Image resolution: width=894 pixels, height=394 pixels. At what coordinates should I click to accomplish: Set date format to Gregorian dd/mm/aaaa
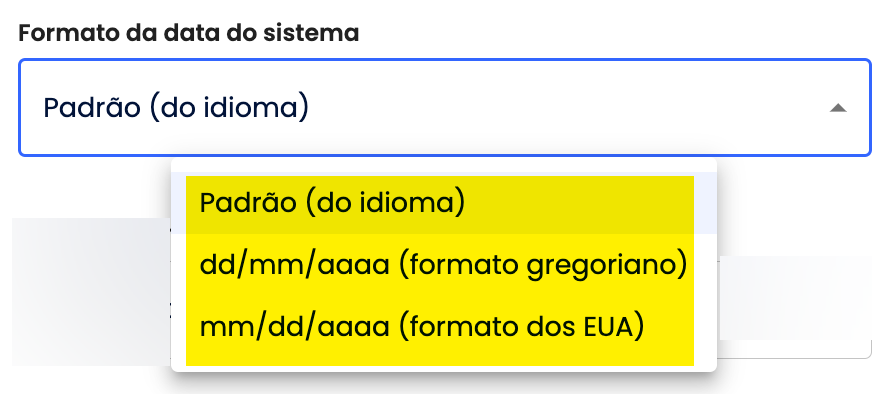click(x=444, y=265)
